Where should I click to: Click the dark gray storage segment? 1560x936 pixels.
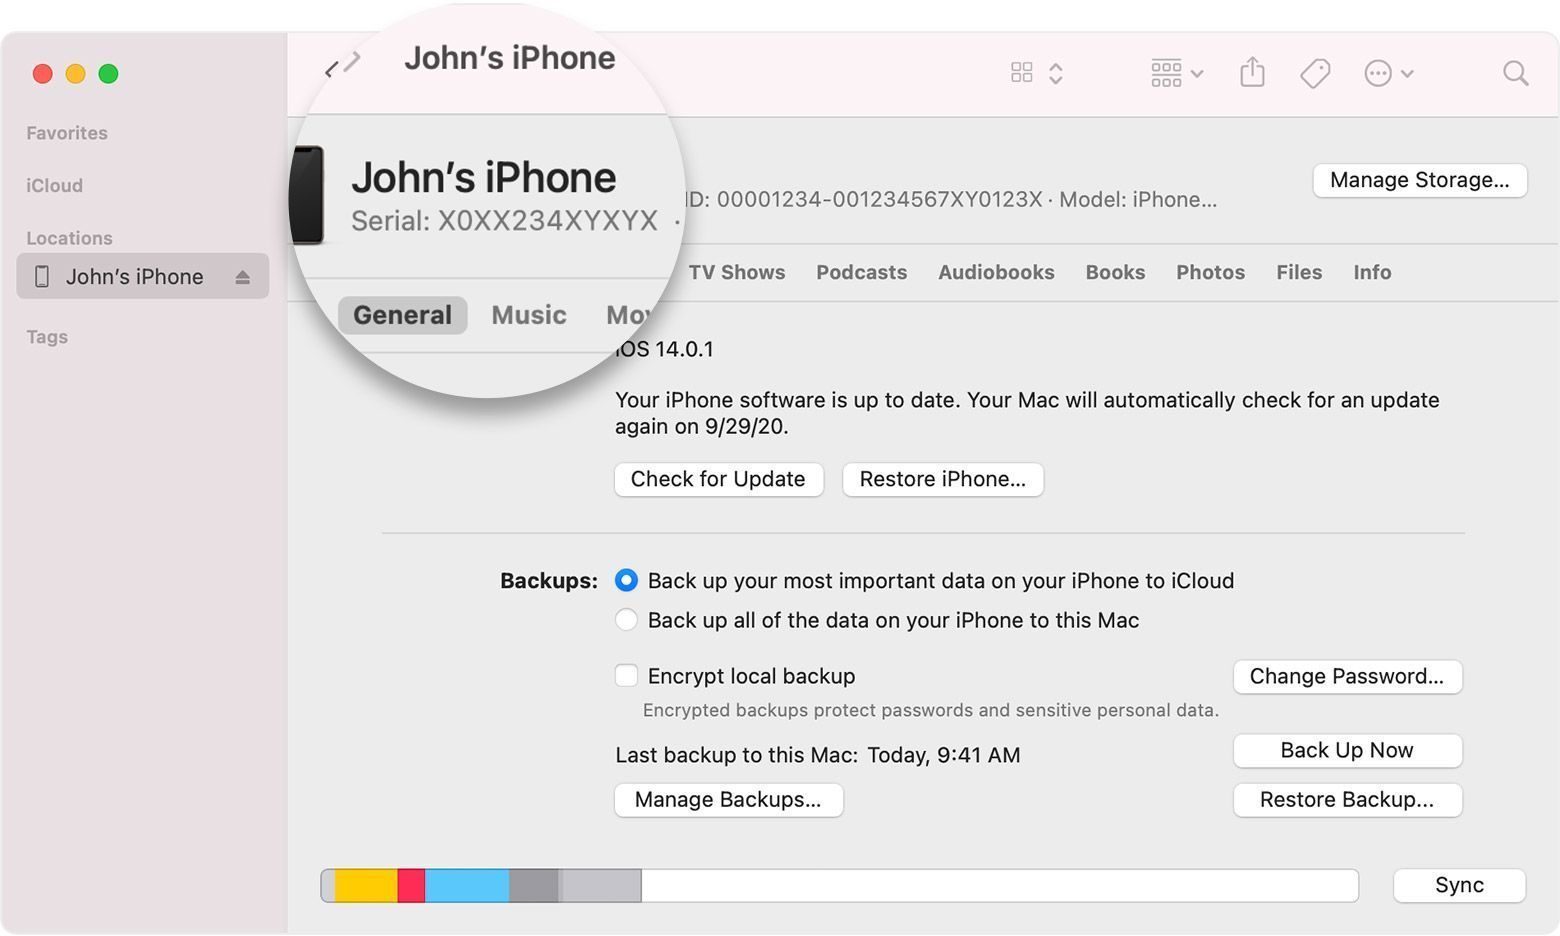click(534, 886)
